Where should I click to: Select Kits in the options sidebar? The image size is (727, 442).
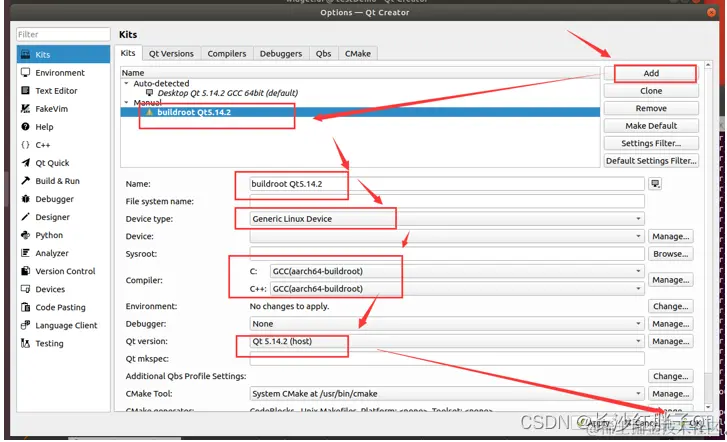(x=64, y=54)
